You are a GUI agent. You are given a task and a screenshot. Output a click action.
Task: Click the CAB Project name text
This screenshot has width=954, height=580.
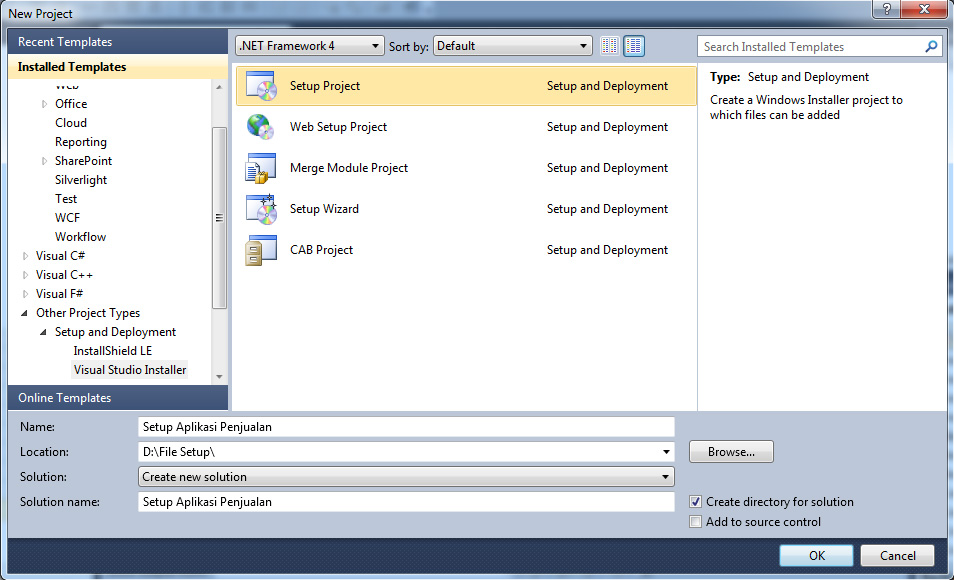click(321, 250)
